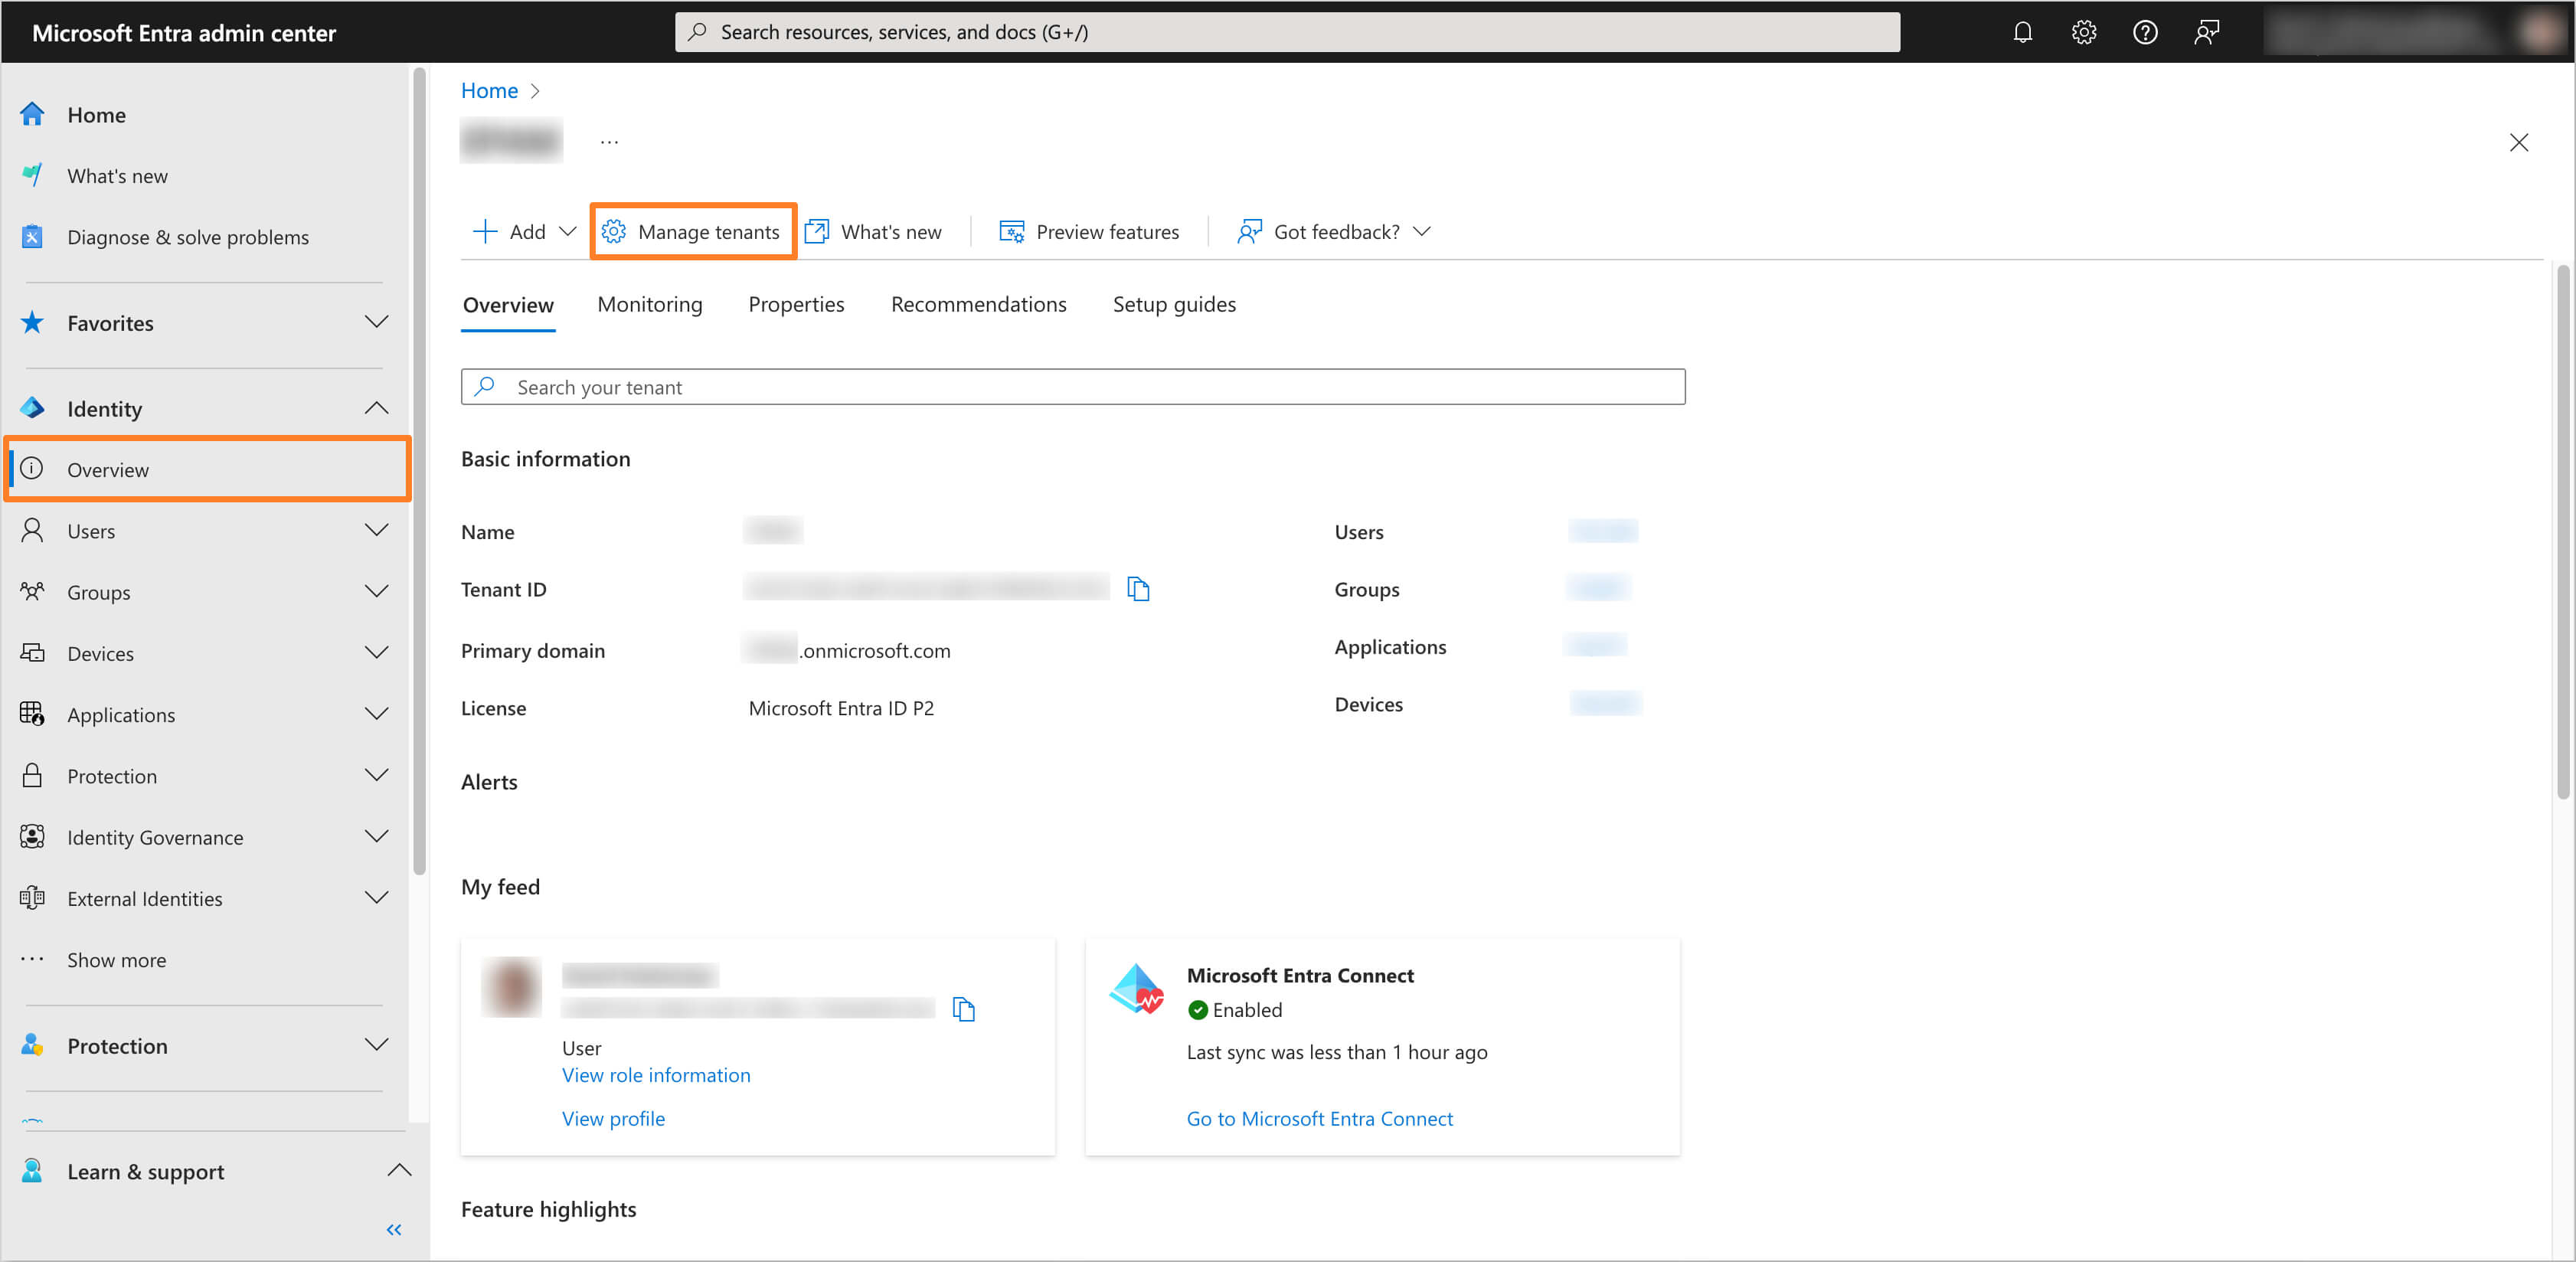Expand the Users section in sidebar
This screenshot has height=1262, width=2576.
pos(376,530)
